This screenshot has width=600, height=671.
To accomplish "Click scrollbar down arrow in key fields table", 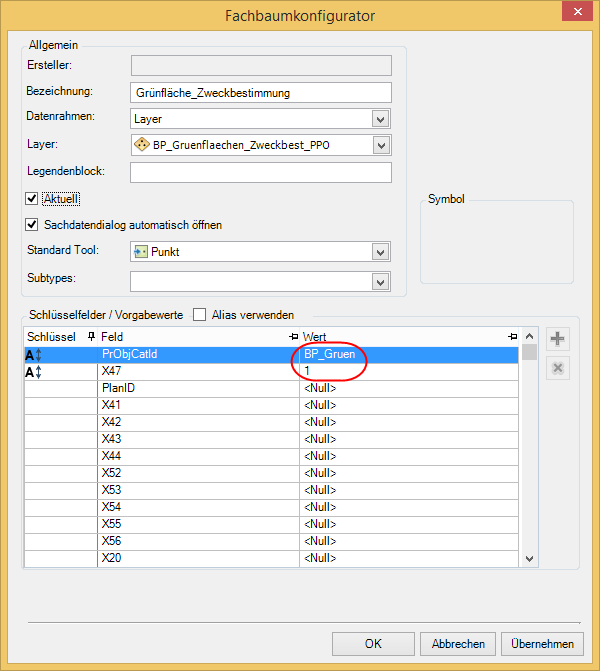I will click(x=529, y=560).
